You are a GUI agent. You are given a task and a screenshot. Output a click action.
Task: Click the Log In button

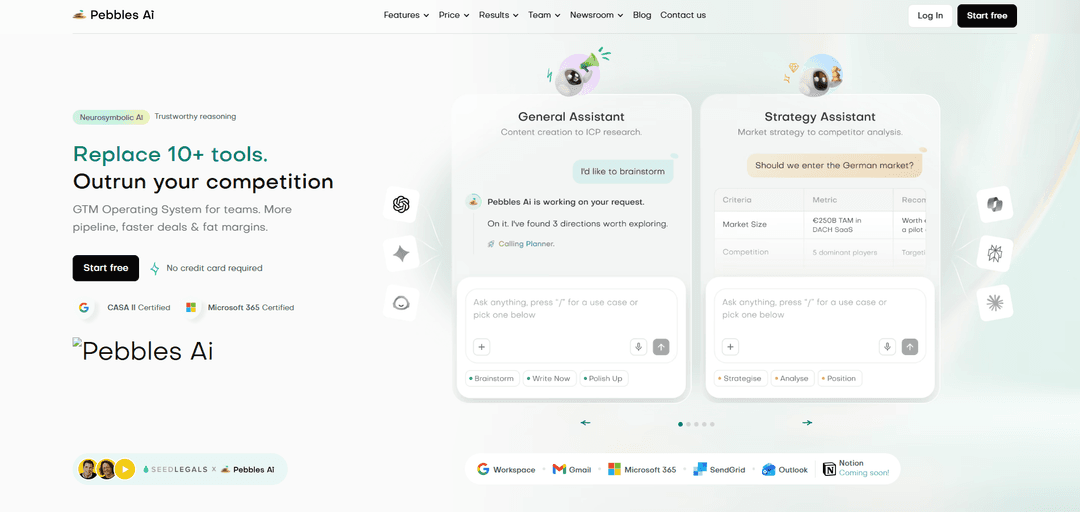point(930,16)
